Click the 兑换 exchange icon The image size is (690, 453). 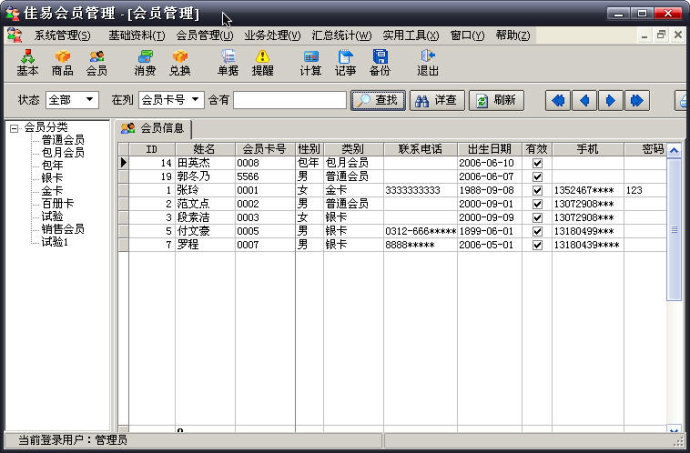point(180,63)
